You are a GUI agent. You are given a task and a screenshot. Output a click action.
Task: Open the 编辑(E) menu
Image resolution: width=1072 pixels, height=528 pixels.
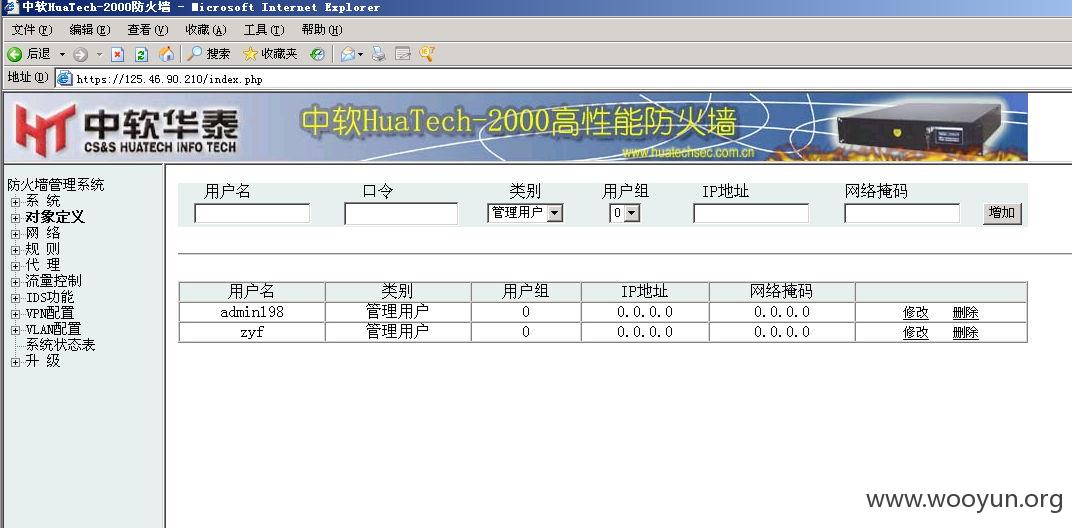(x=90, y=30)
